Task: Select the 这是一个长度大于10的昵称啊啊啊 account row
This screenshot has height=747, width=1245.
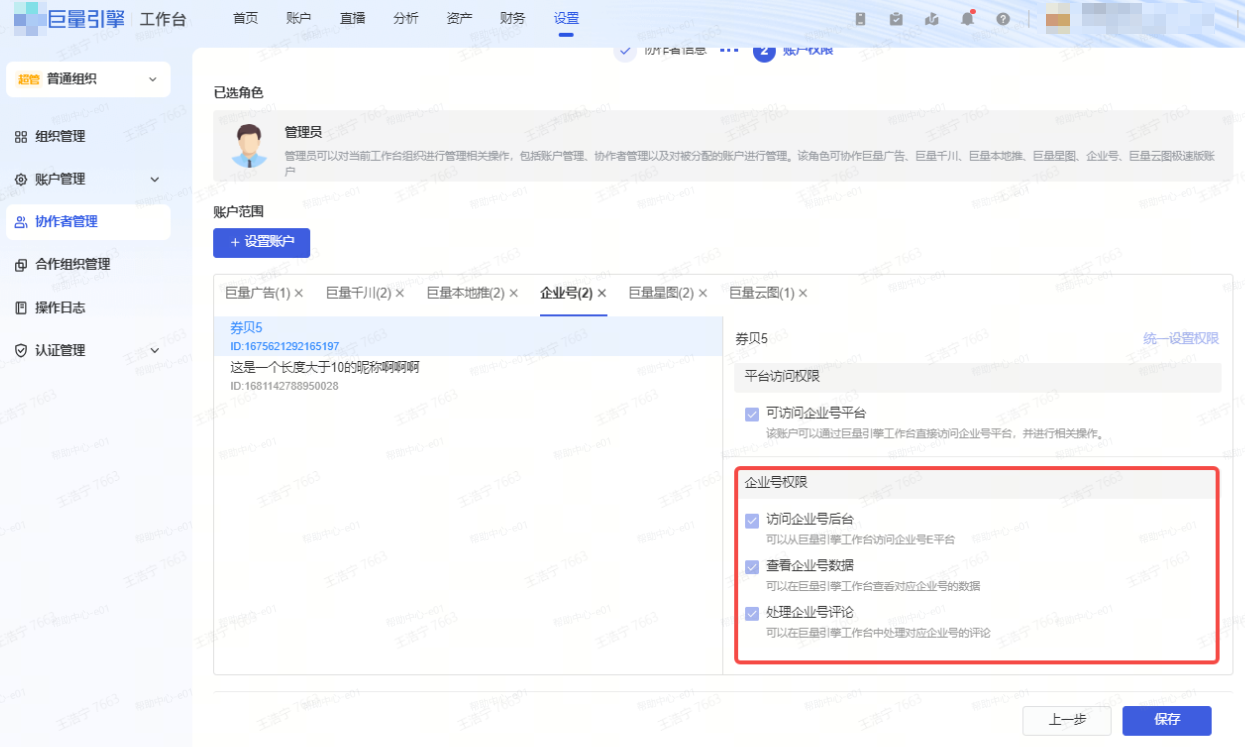Action: [468, 376]
